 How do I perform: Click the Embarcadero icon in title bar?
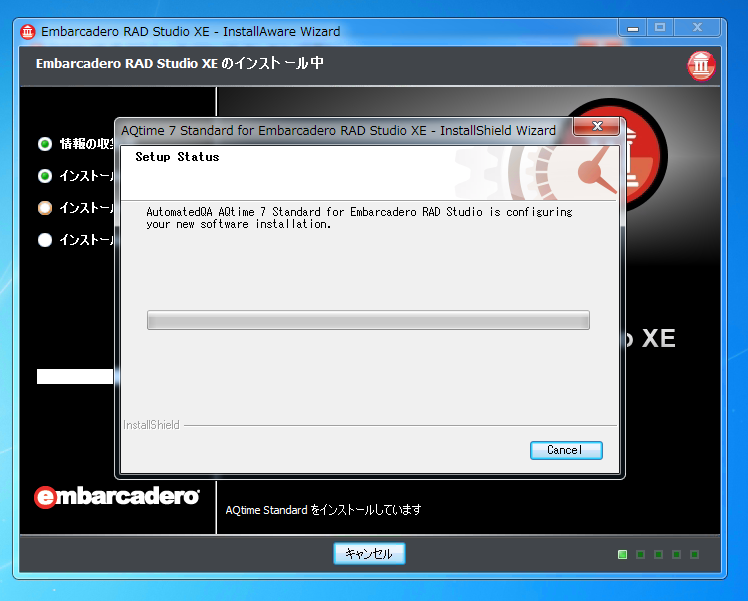[x=28, y=32]
